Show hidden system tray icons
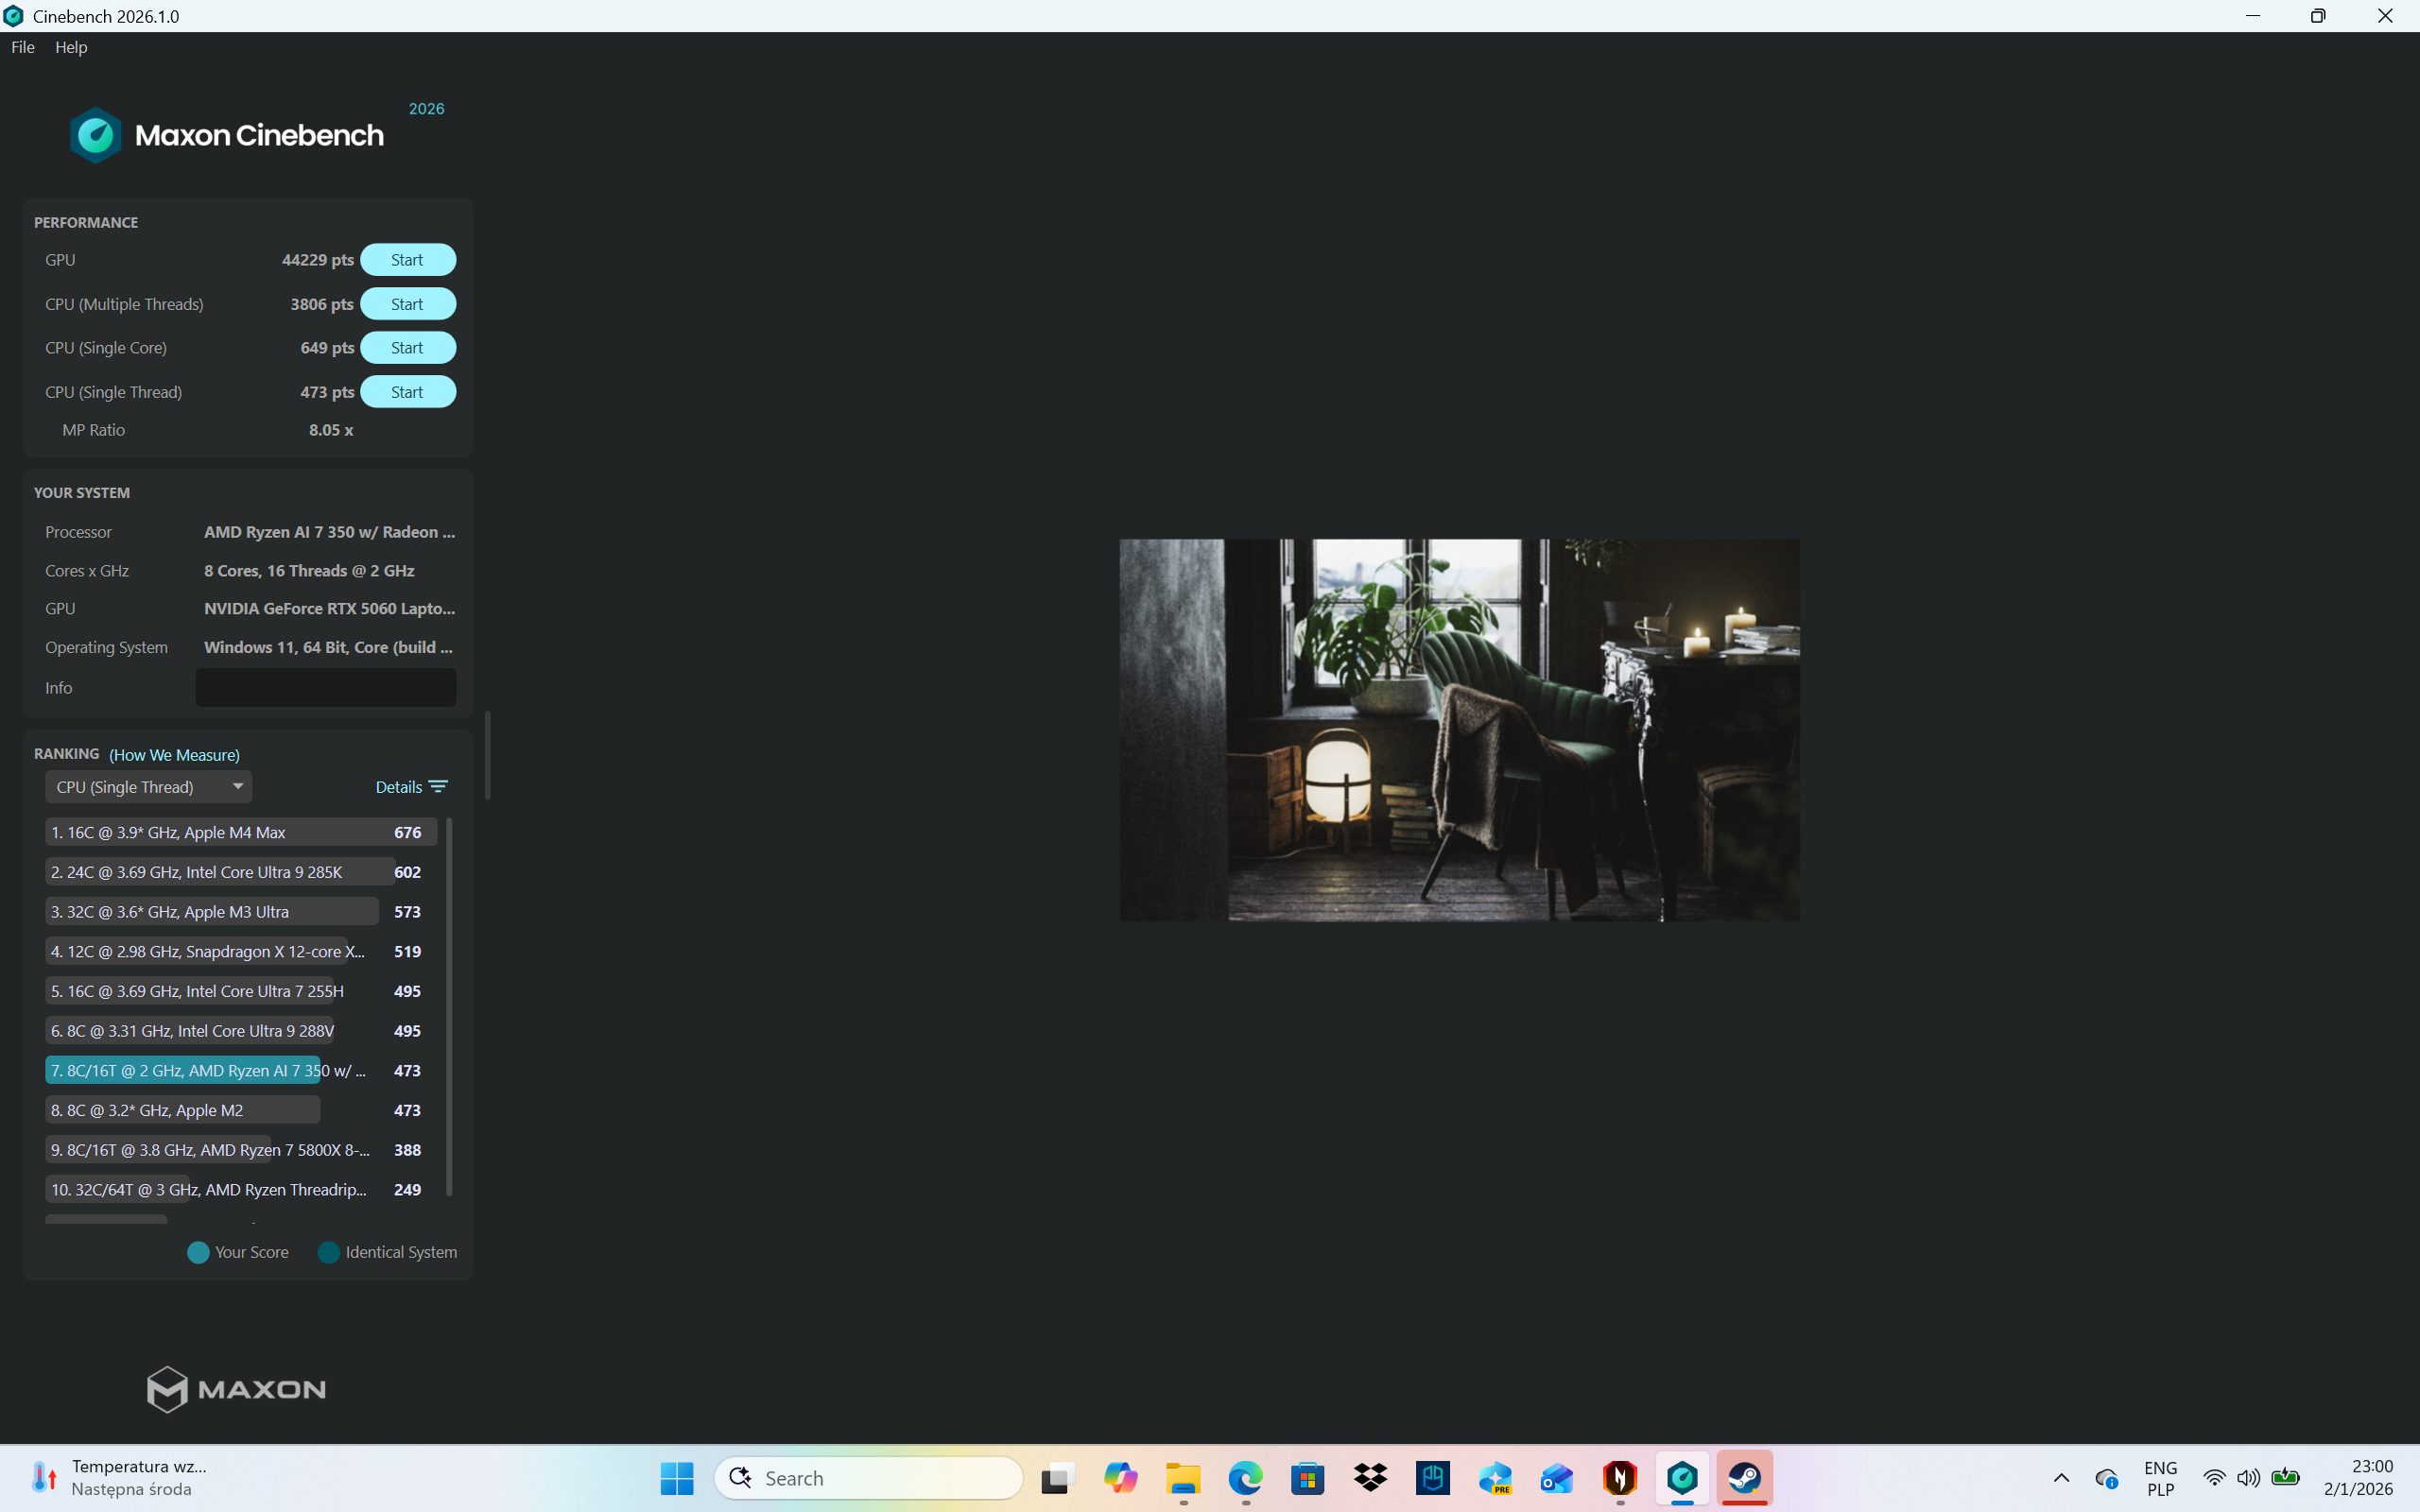2420x1512 pixels. click(2061, 1478)
